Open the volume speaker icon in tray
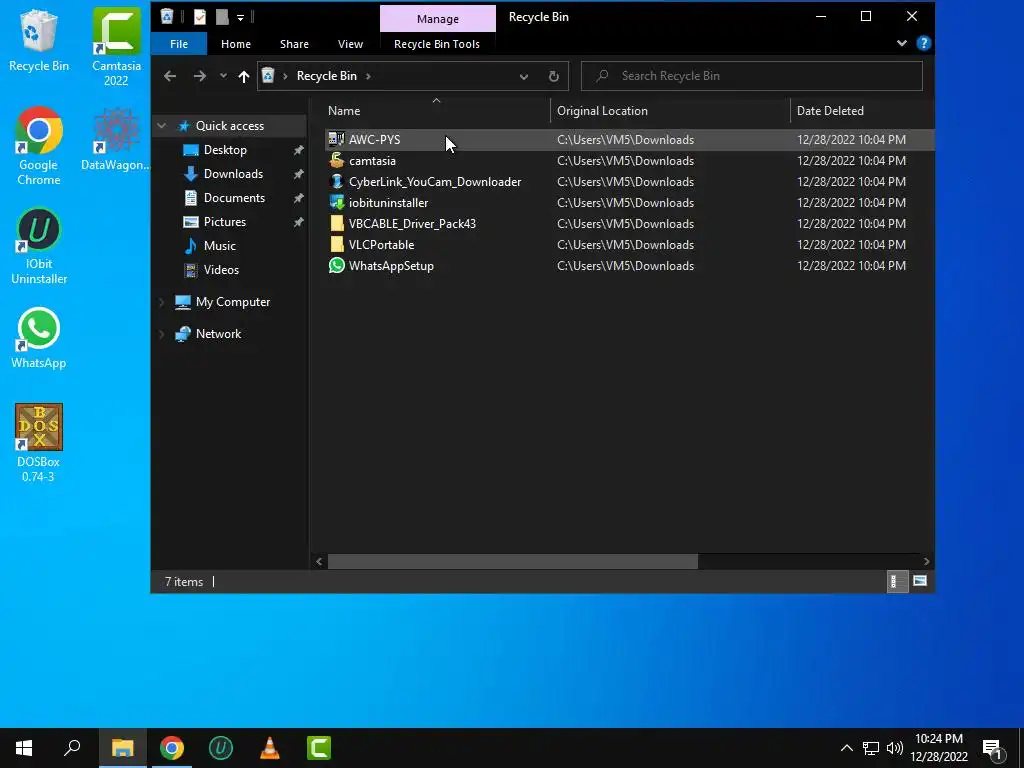This screenshot has height=768, width=1024. 895,748
